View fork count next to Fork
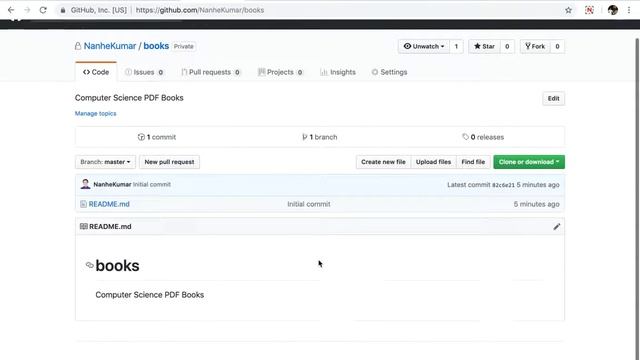This screenshot has width=640, height=360. [557, 46]
